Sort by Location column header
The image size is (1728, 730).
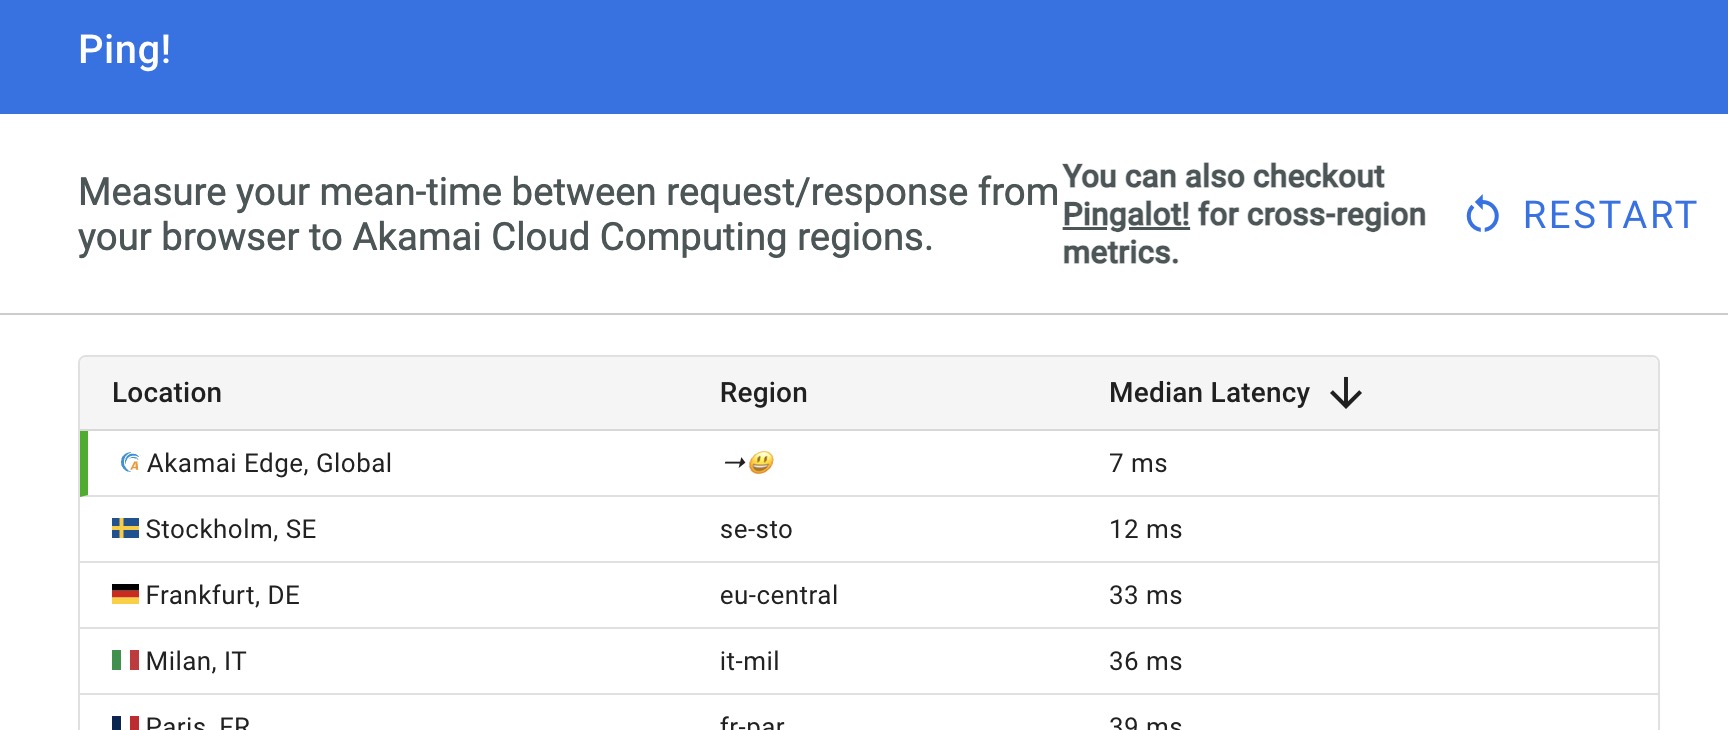coord(166,393)
